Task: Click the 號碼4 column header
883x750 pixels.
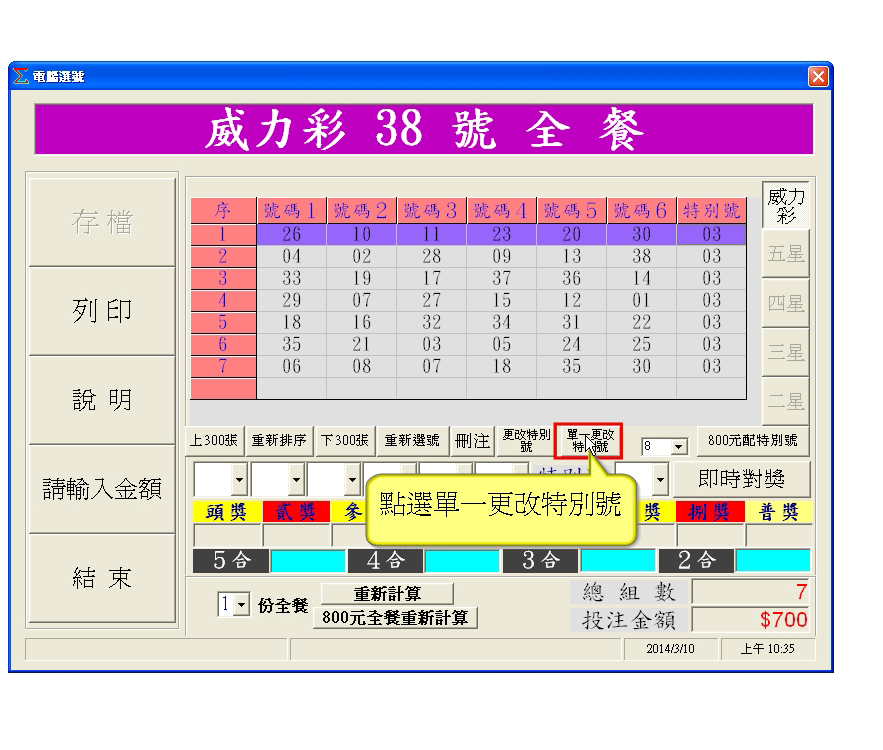Action: pyautogui.click(x=501, y=211)
